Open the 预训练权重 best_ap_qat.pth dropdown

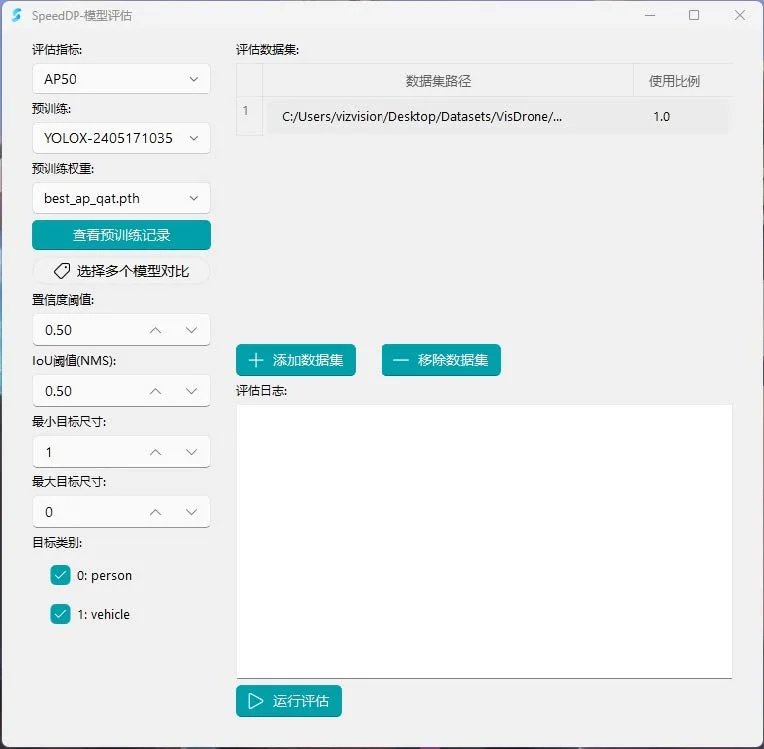[x=121, y=198]
